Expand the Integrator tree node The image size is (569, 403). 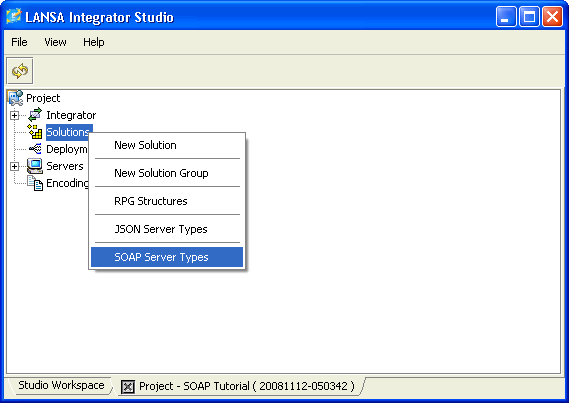click(x=15, y=115)
